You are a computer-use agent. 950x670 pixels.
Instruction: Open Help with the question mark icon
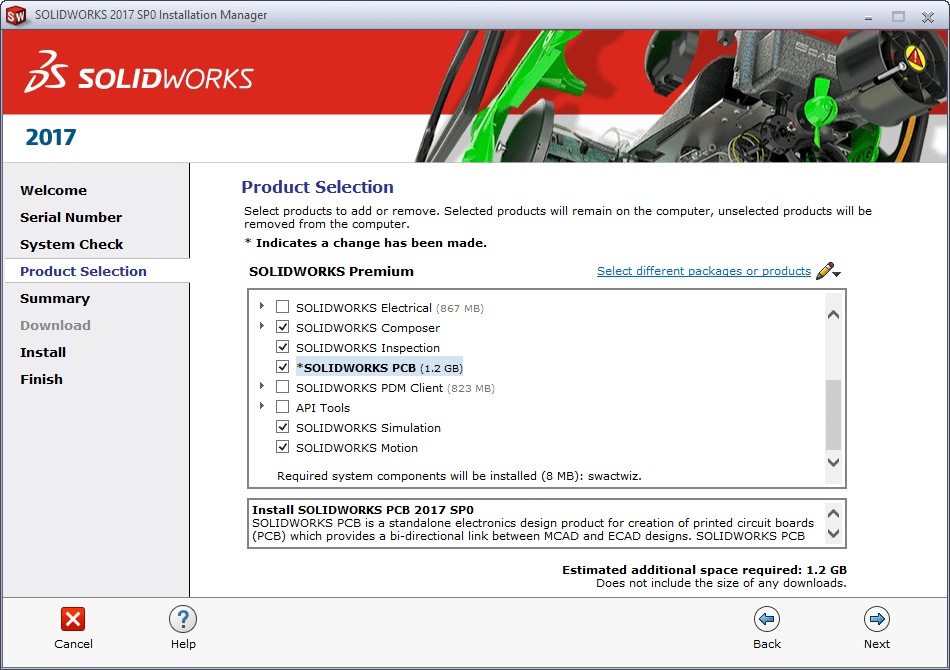coord(183,619)
